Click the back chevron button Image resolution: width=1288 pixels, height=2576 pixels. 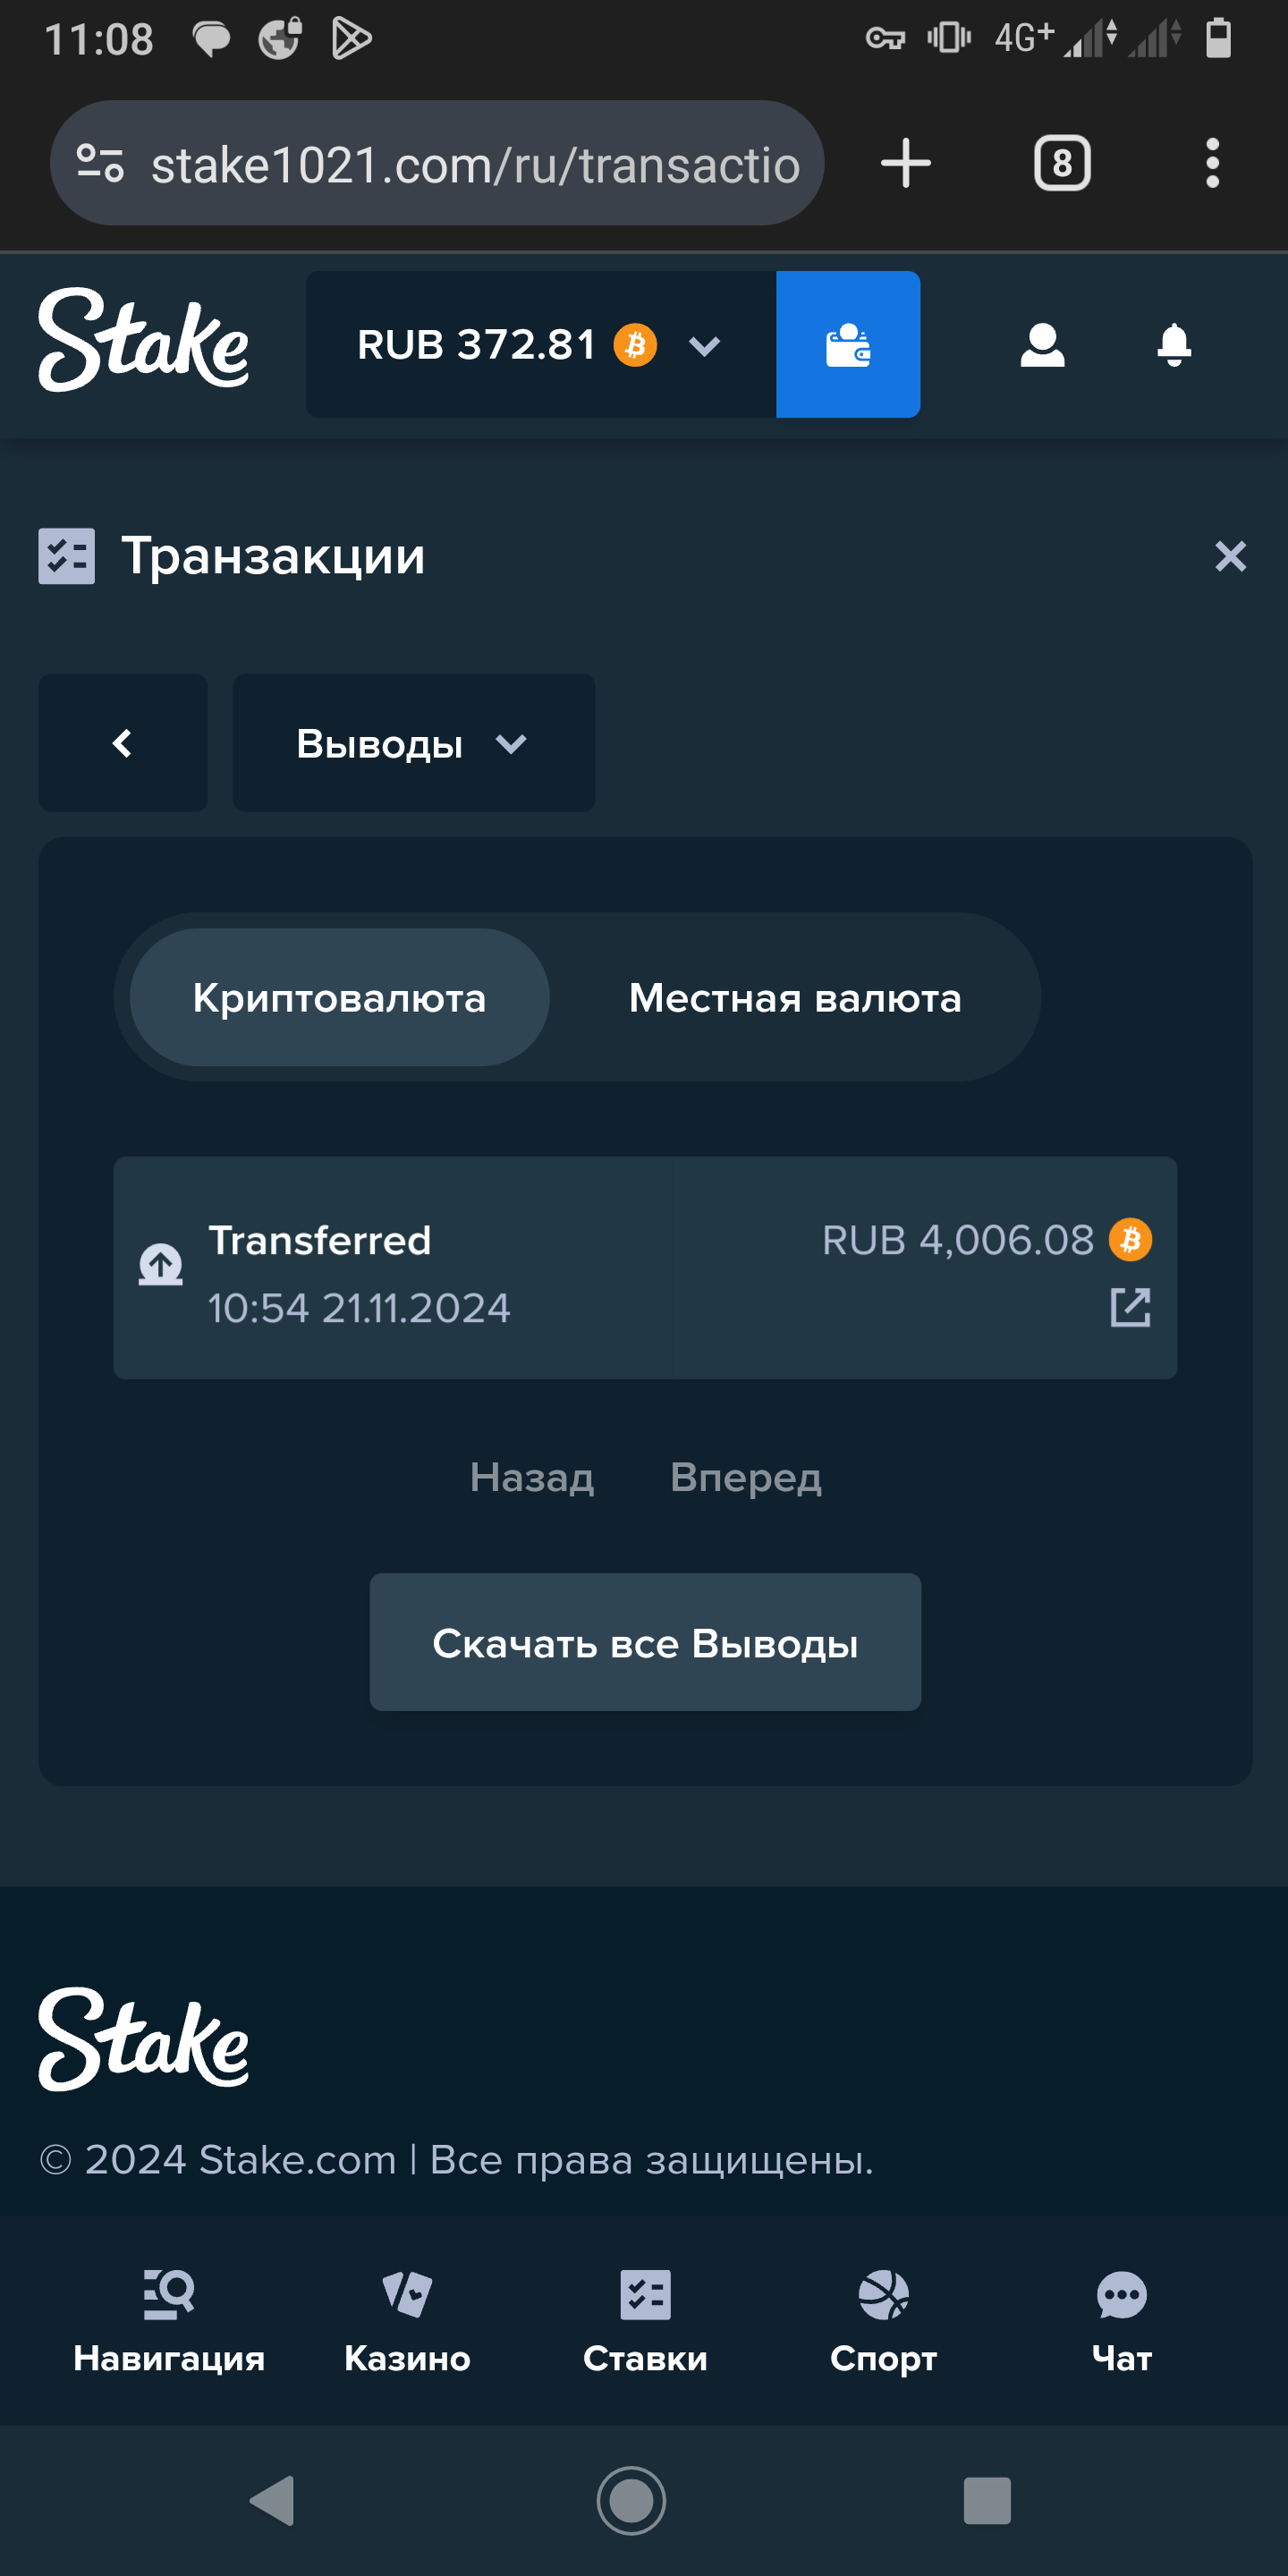122,743
